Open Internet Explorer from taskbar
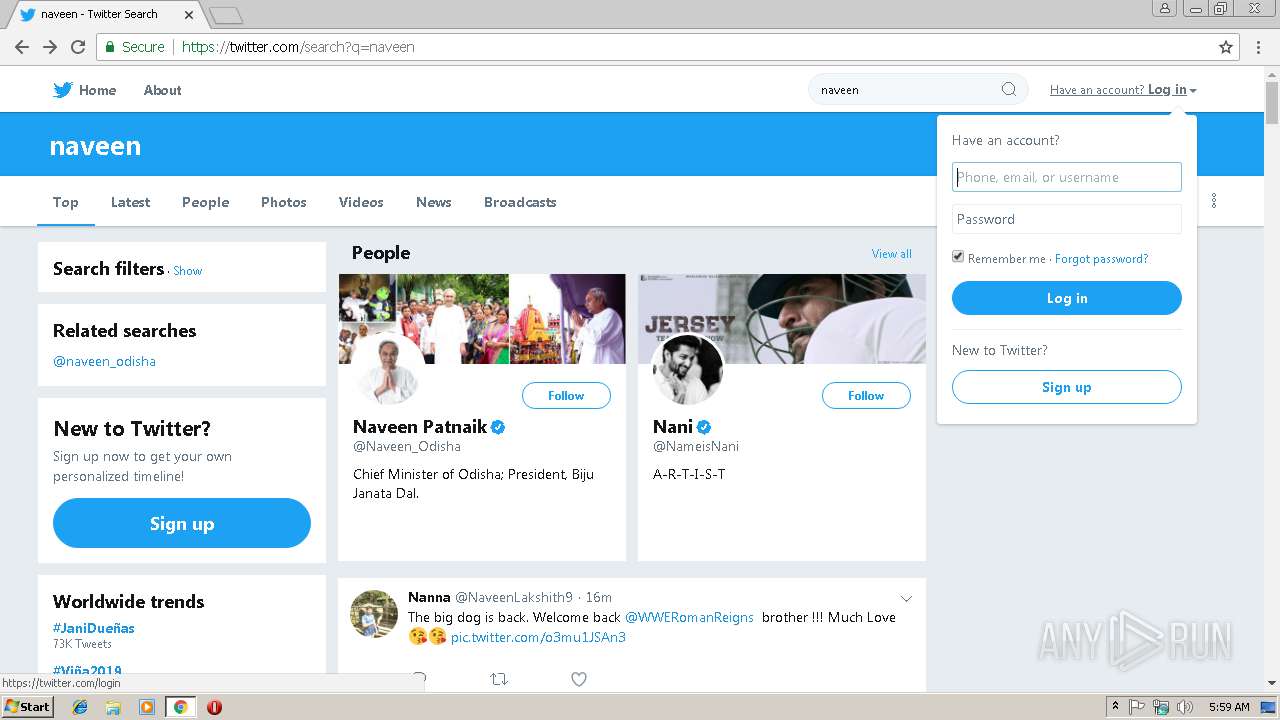Screen dimensions: 1280x720 (81, 707)
